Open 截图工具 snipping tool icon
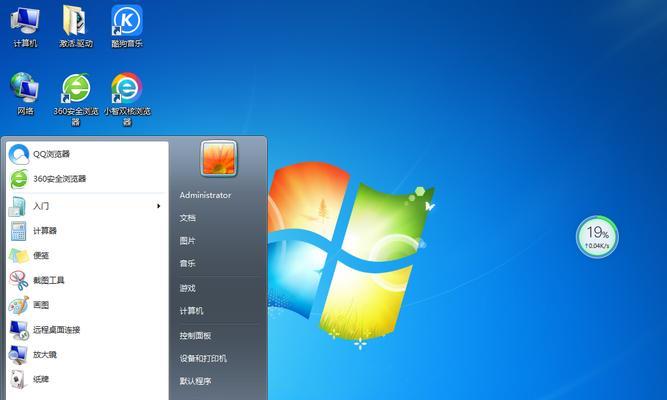The height and width of the screenshot is (400, 667). pyautogui.click(x=19, y=280)
